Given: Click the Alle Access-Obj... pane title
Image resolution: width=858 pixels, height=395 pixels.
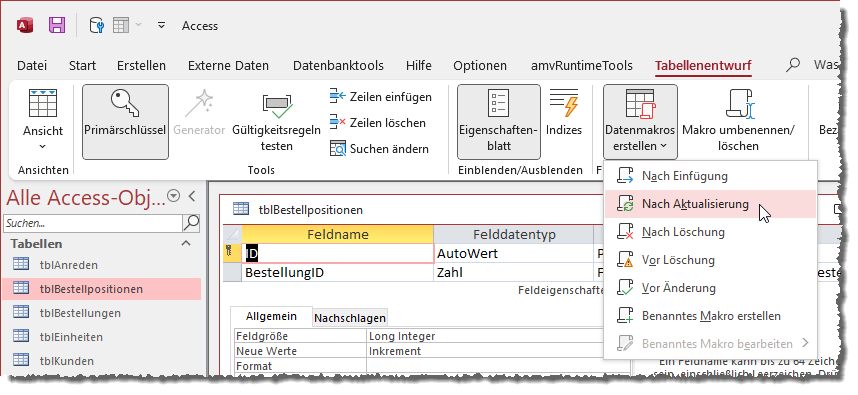Looking at the screenshot, I should point(85,197).
